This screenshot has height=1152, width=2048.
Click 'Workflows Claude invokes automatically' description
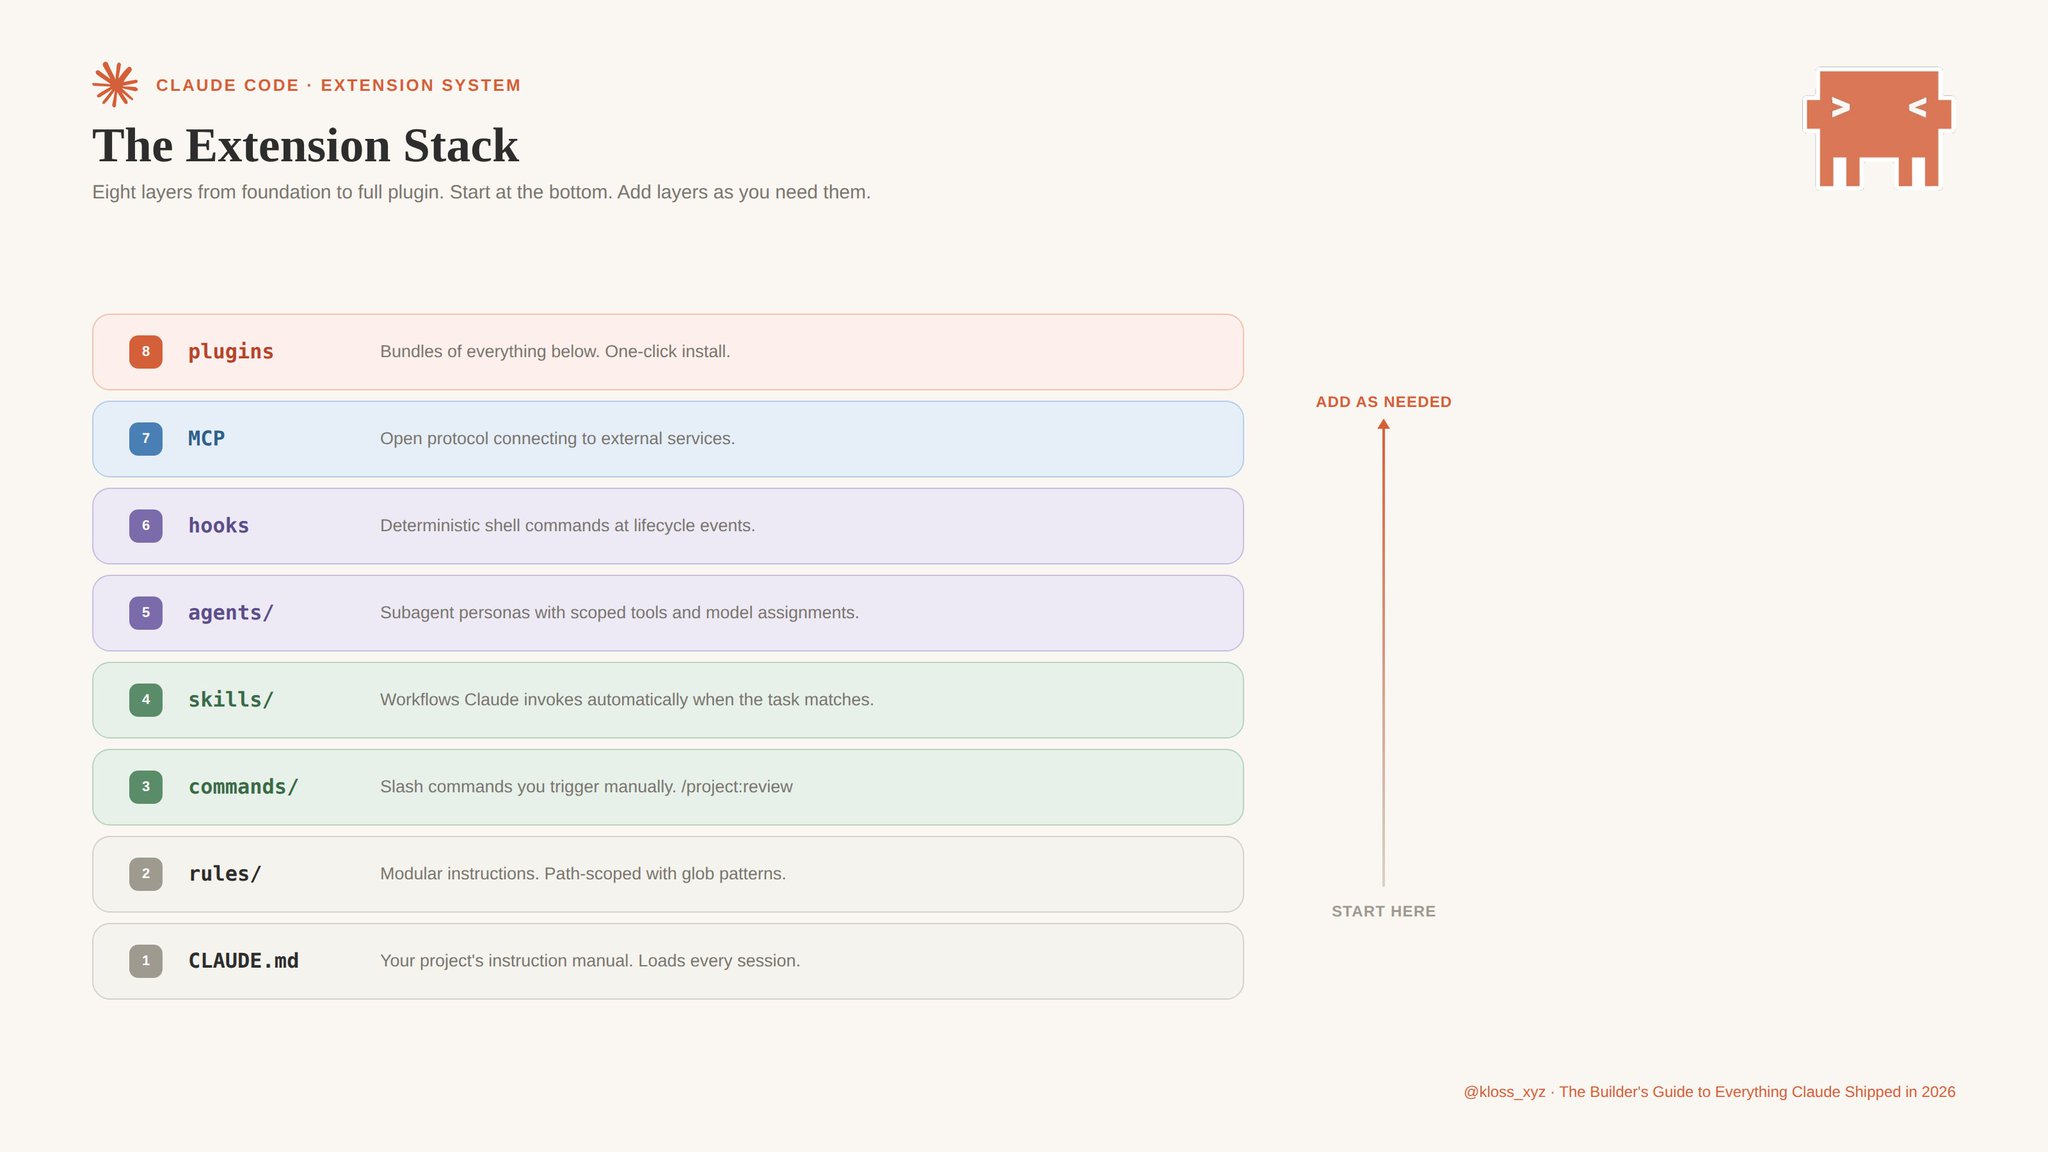[x=627, y=700]
